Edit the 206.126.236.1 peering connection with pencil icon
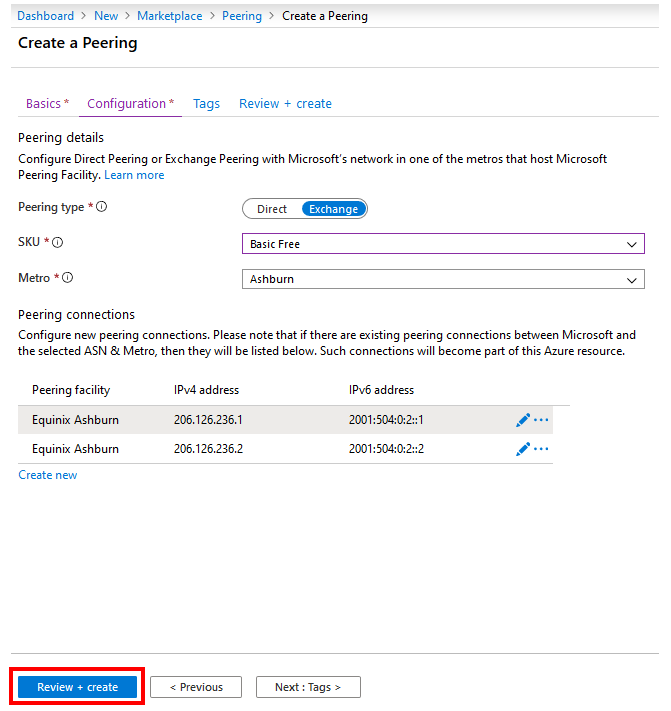This screenshot has width=671, height=711. (522, 420)
